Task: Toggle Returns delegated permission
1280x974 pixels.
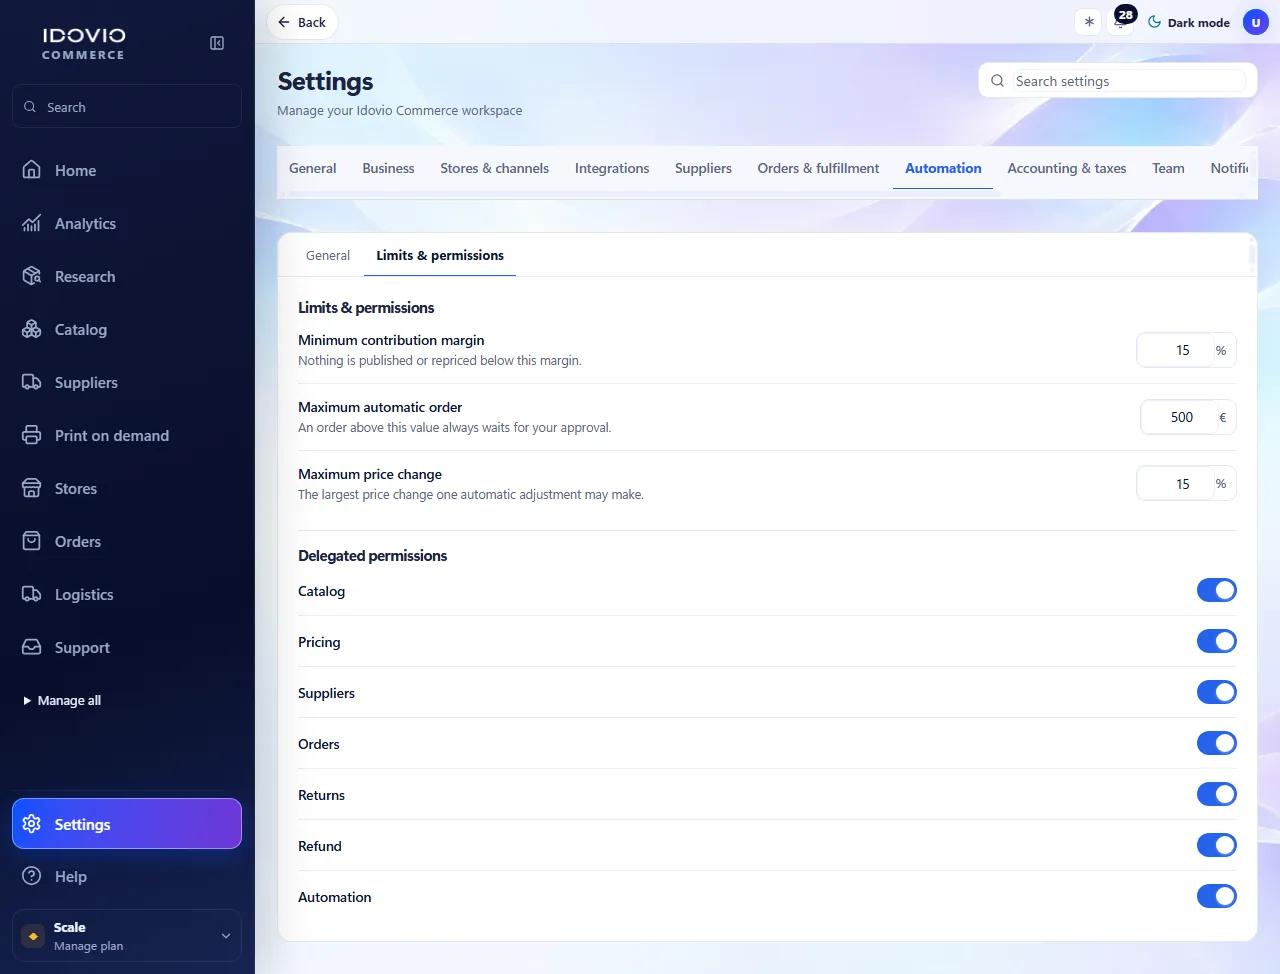Action: [x=1217, y=794]
